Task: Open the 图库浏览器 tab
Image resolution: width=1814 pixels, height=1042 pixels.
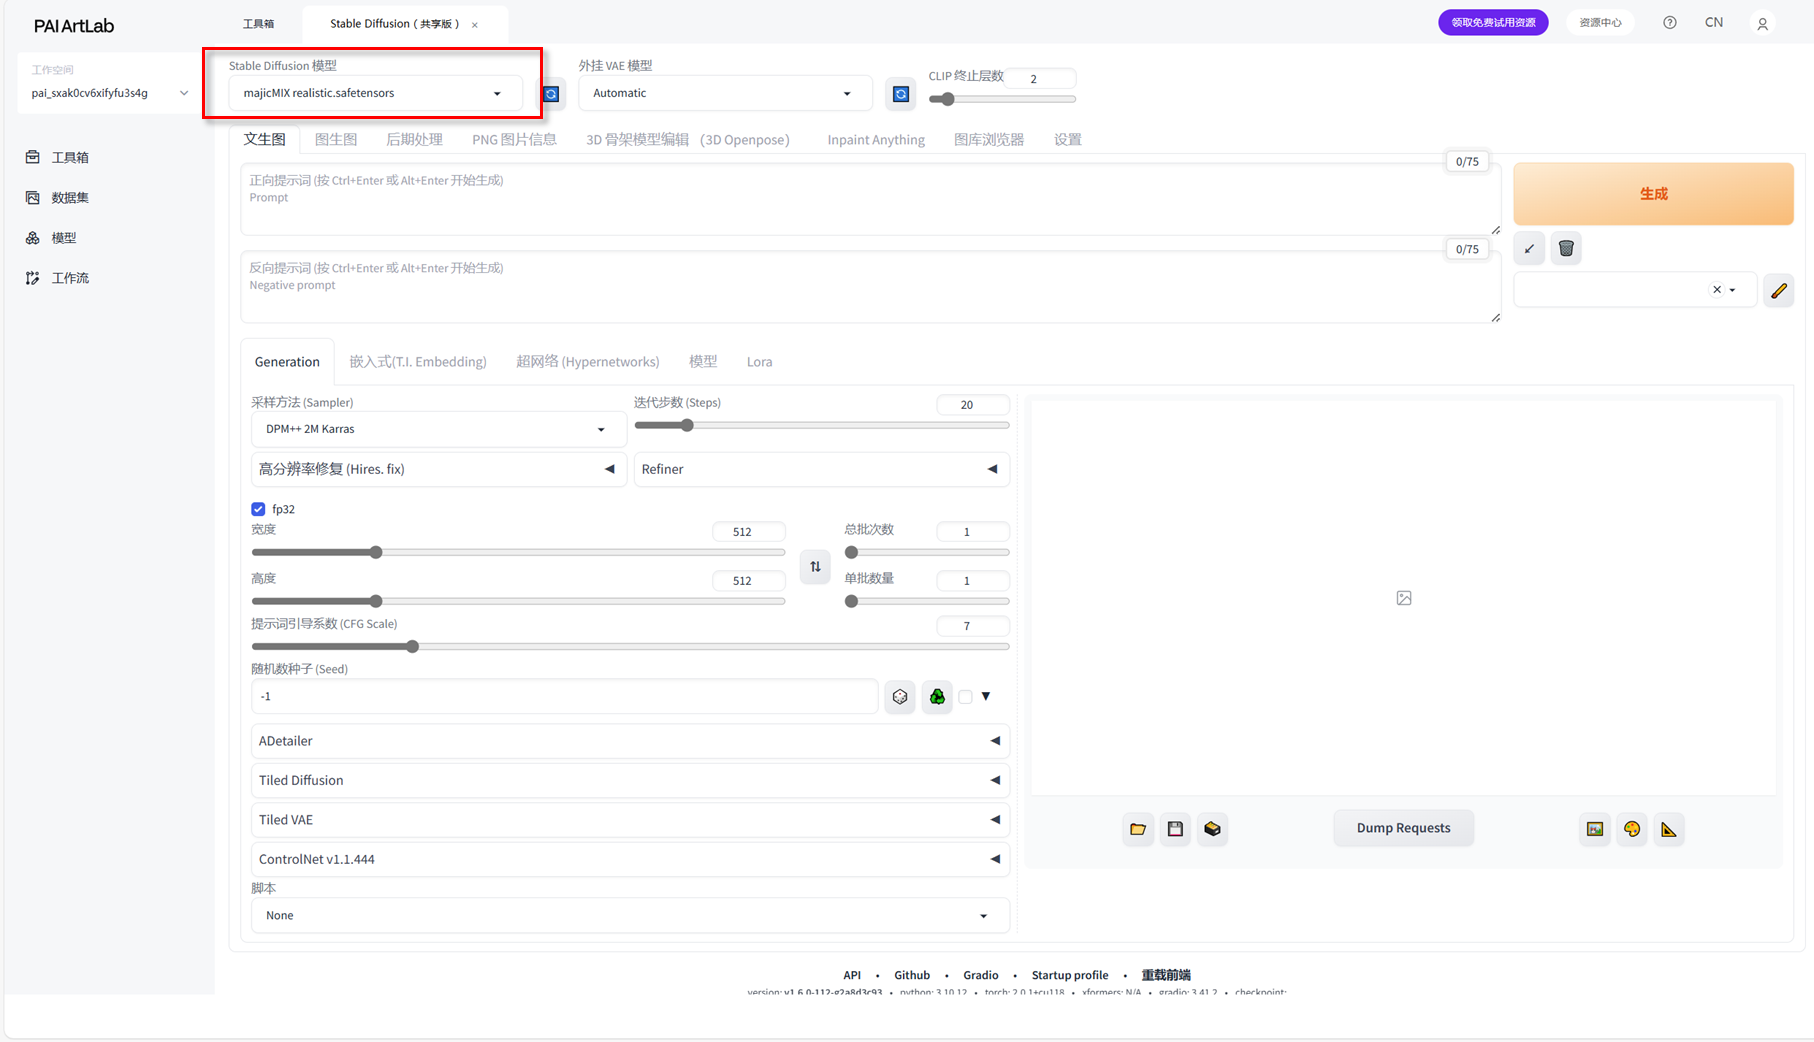Action: click(989, 140)
